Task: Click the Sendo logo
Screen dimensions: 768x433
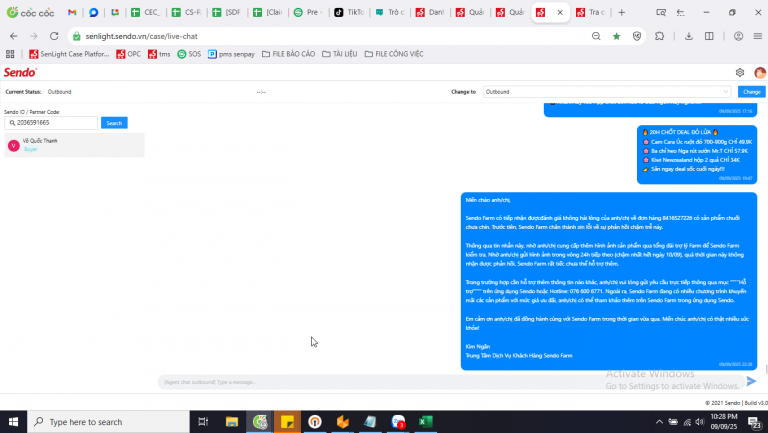Action: click(x=20, y=72)
